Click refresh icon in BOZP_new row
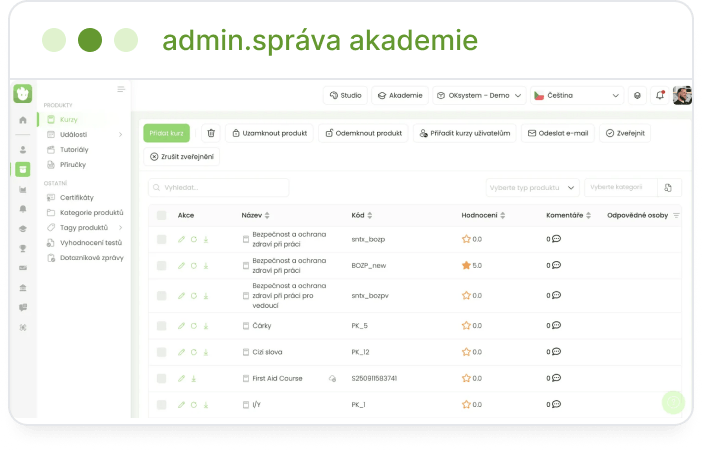Image resolution: width=702 pixels, height=450 pixels. coord(194,266)
